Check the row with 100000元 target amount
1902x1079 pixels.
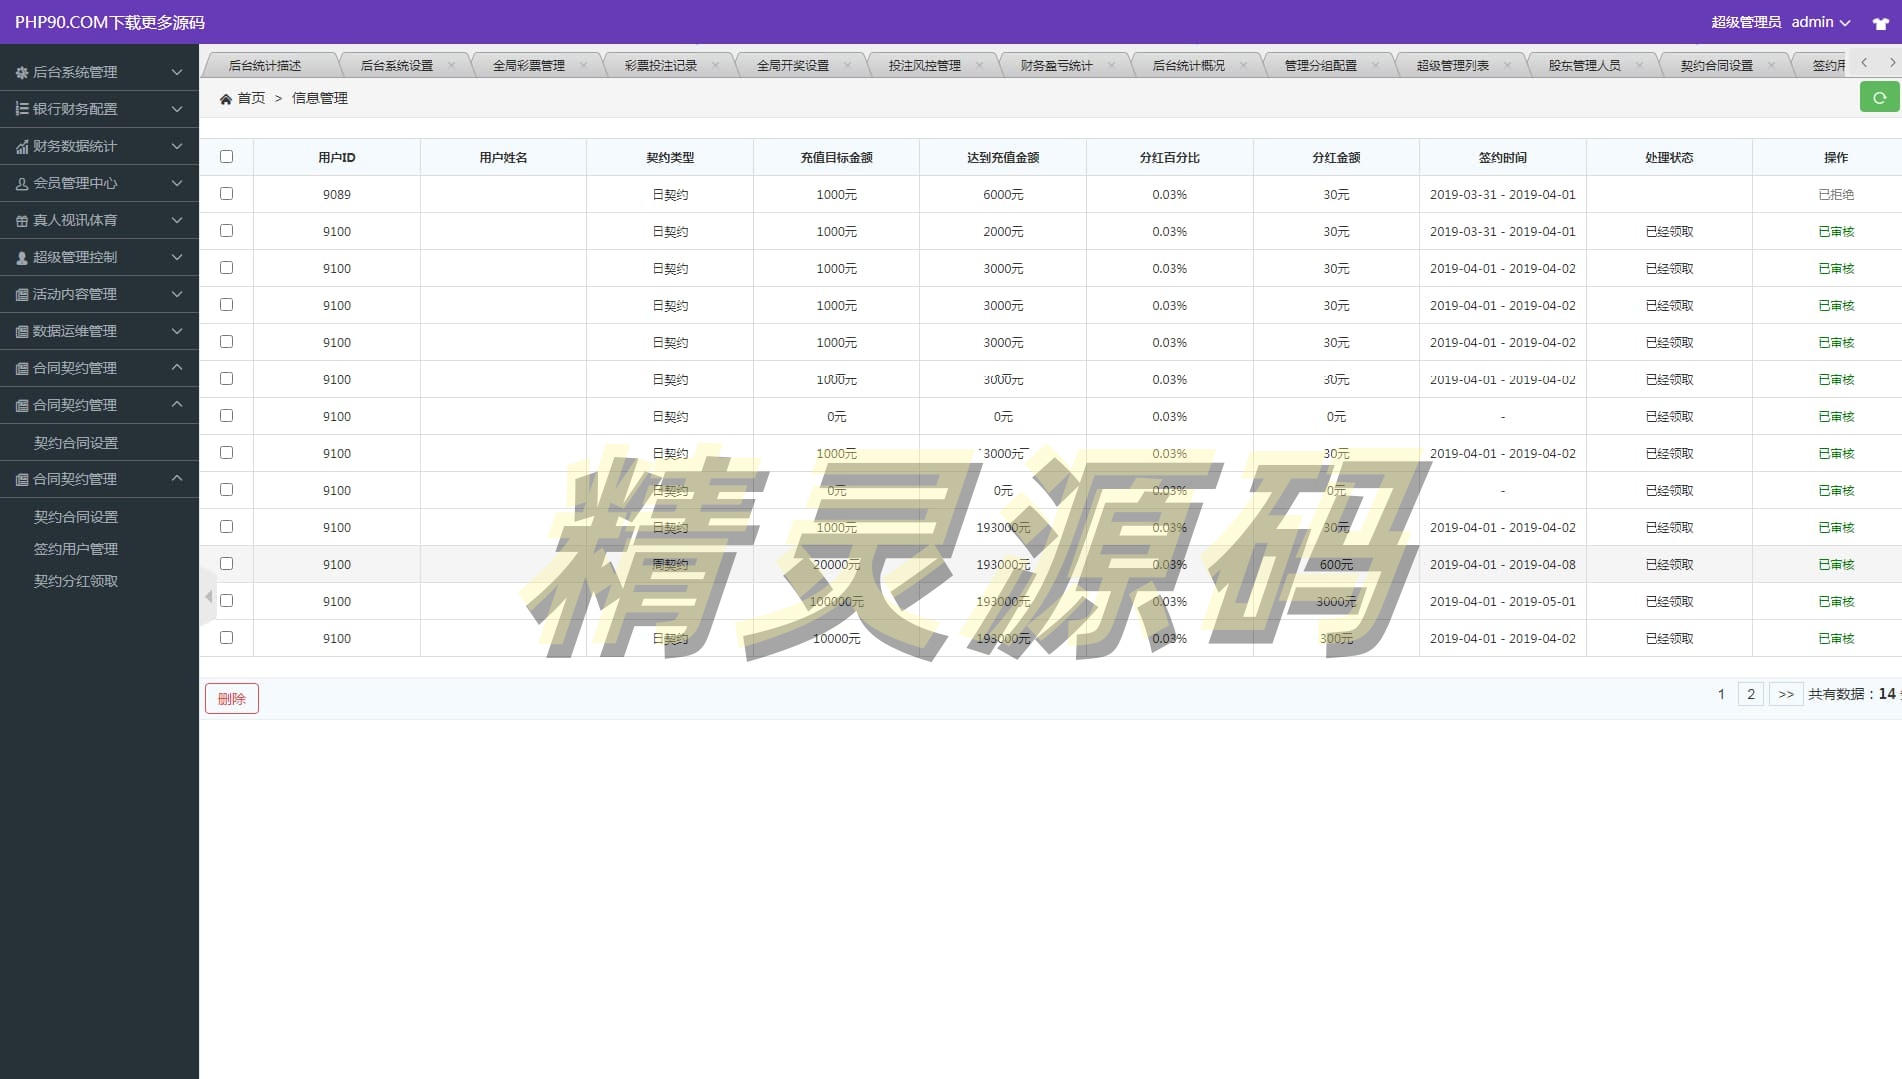[x=226, y=600]
